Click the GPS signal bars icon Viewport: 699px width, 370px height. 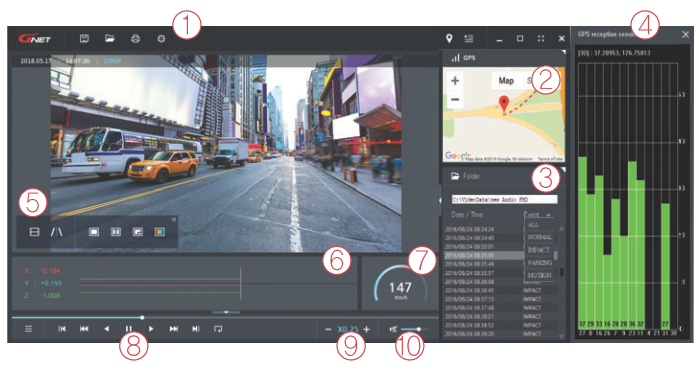coord(455,58)
